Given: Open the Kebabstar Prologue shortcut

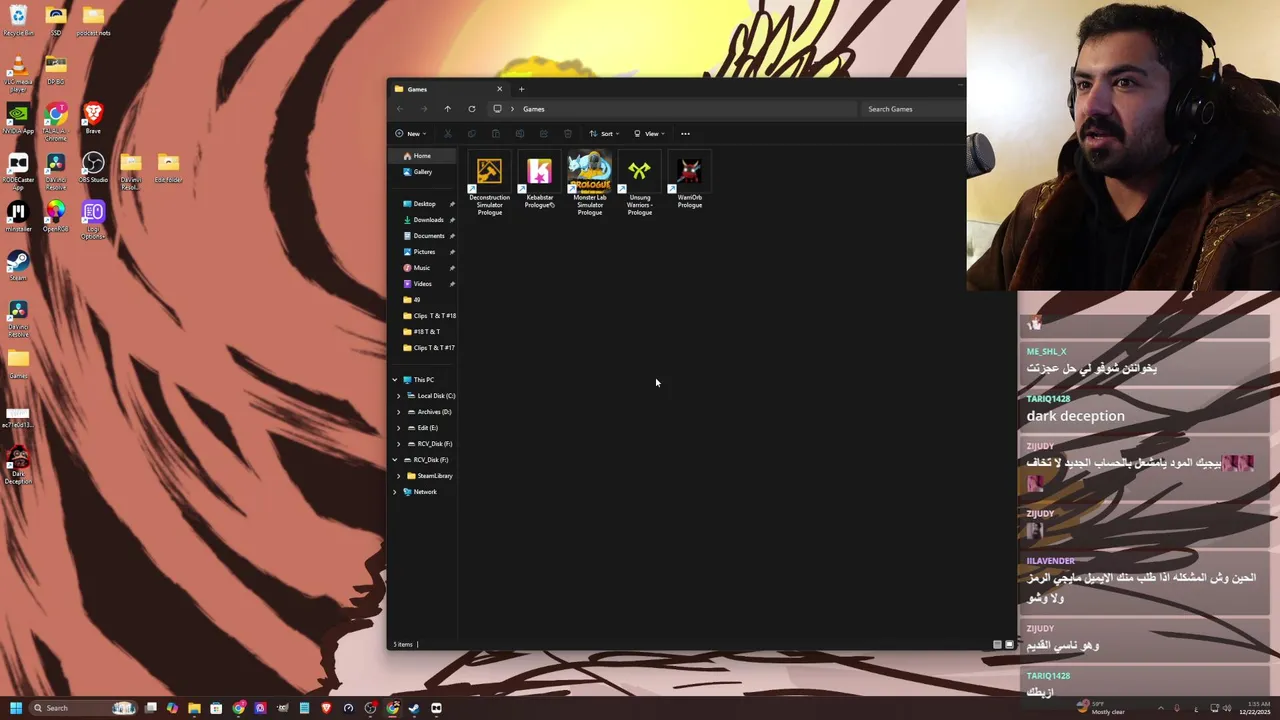Looking at the screenshot, I should (539, 182).
